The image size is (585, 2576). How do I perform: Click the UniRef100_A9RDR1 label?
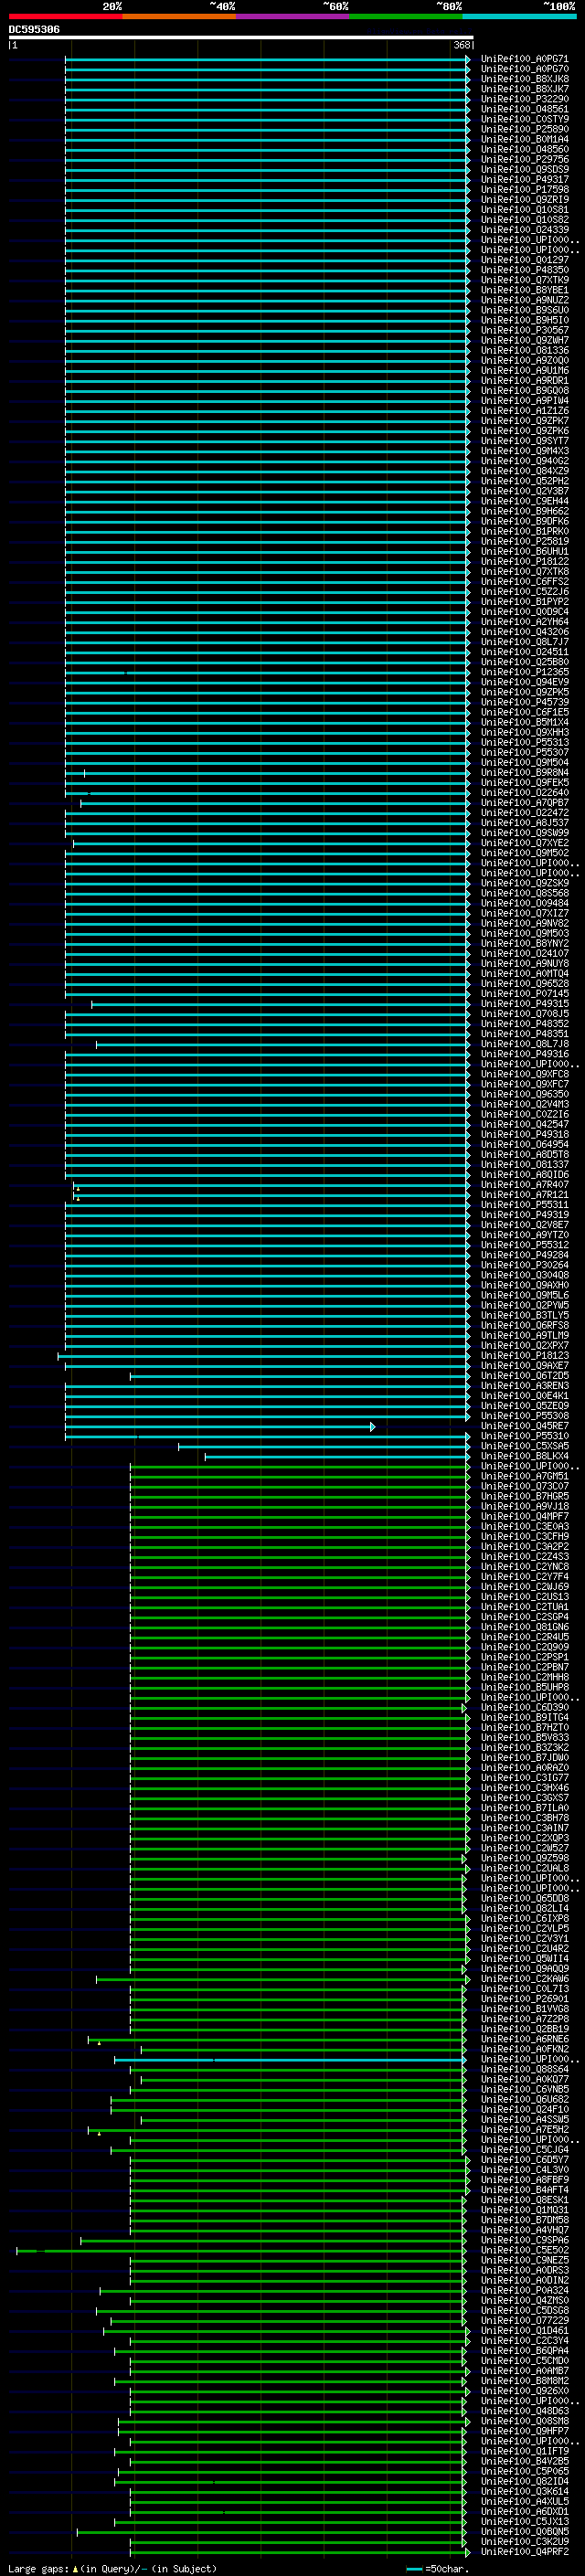point(525,380)
